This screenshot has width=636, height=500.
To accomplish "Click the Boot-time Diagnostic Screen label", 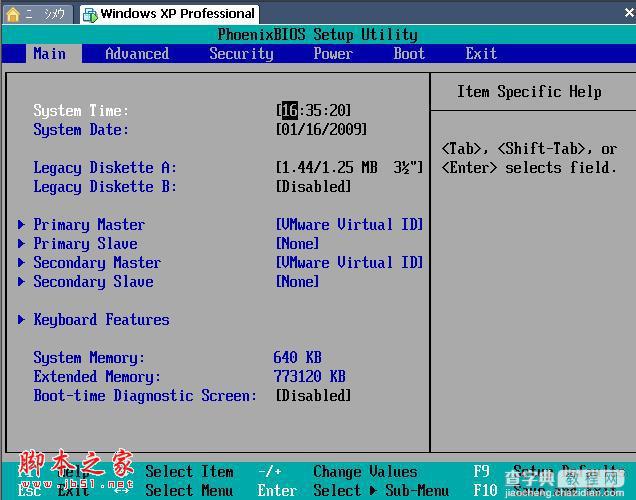I will click(x=145, y=396).
